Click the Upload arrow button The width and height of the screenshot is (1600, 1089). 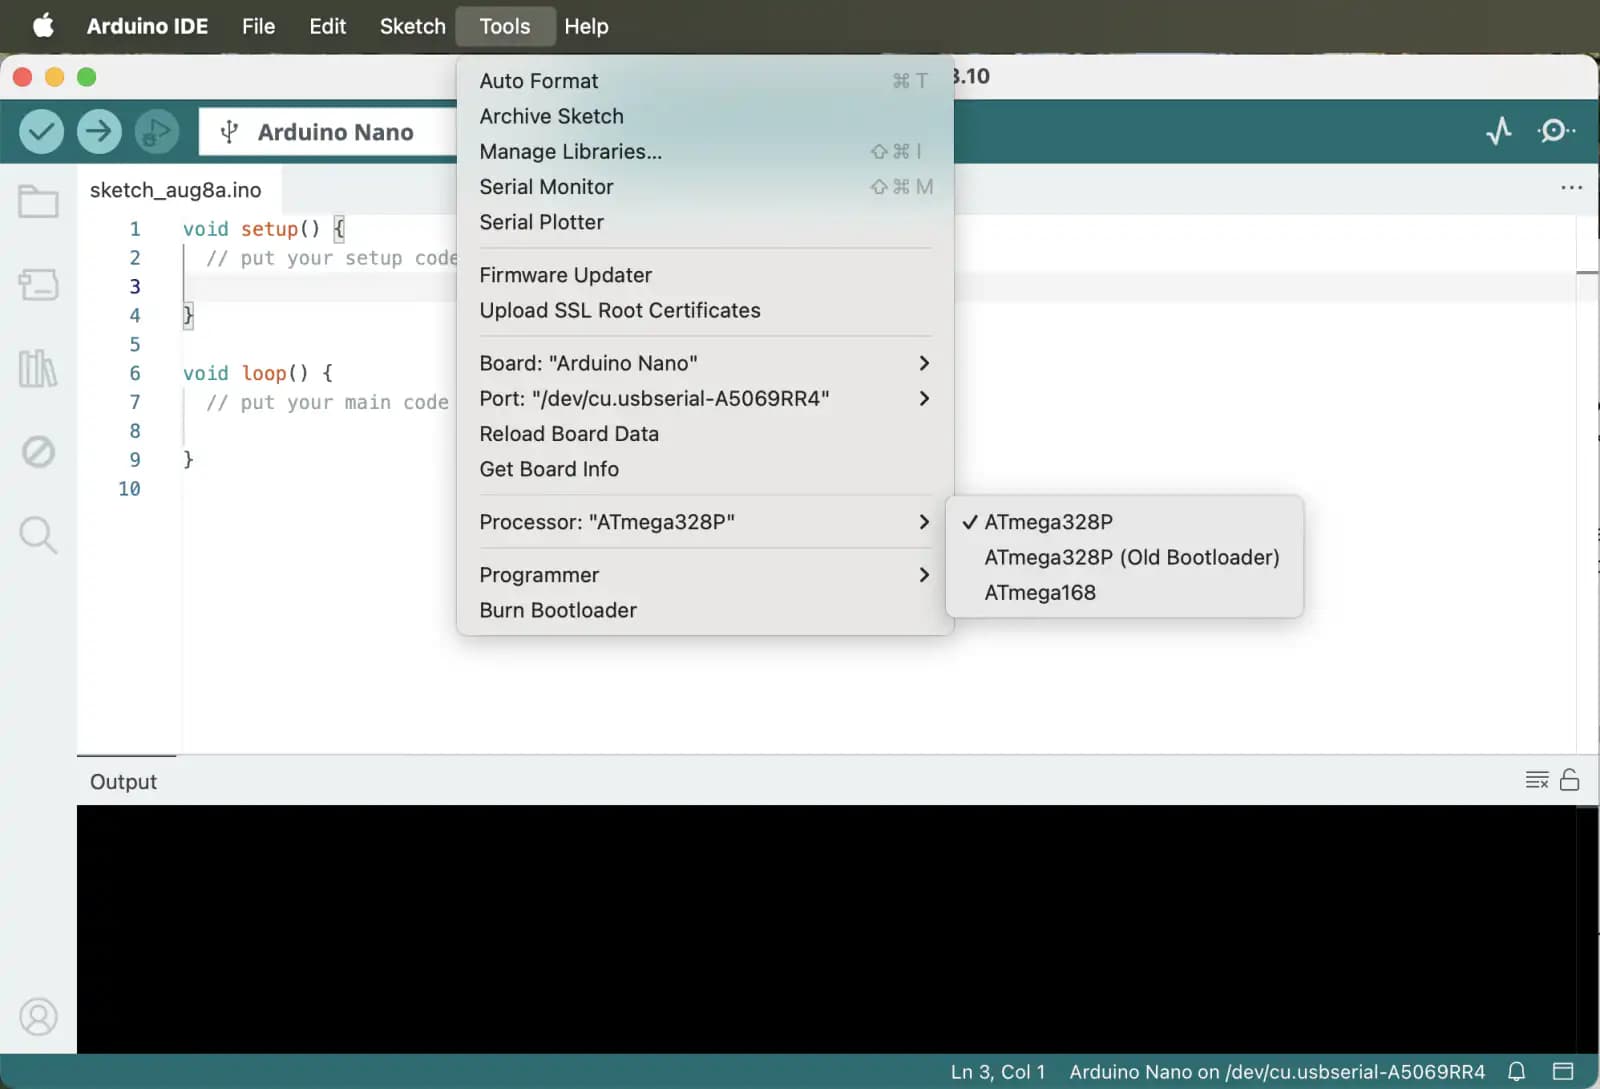click(x=99, y=131)
